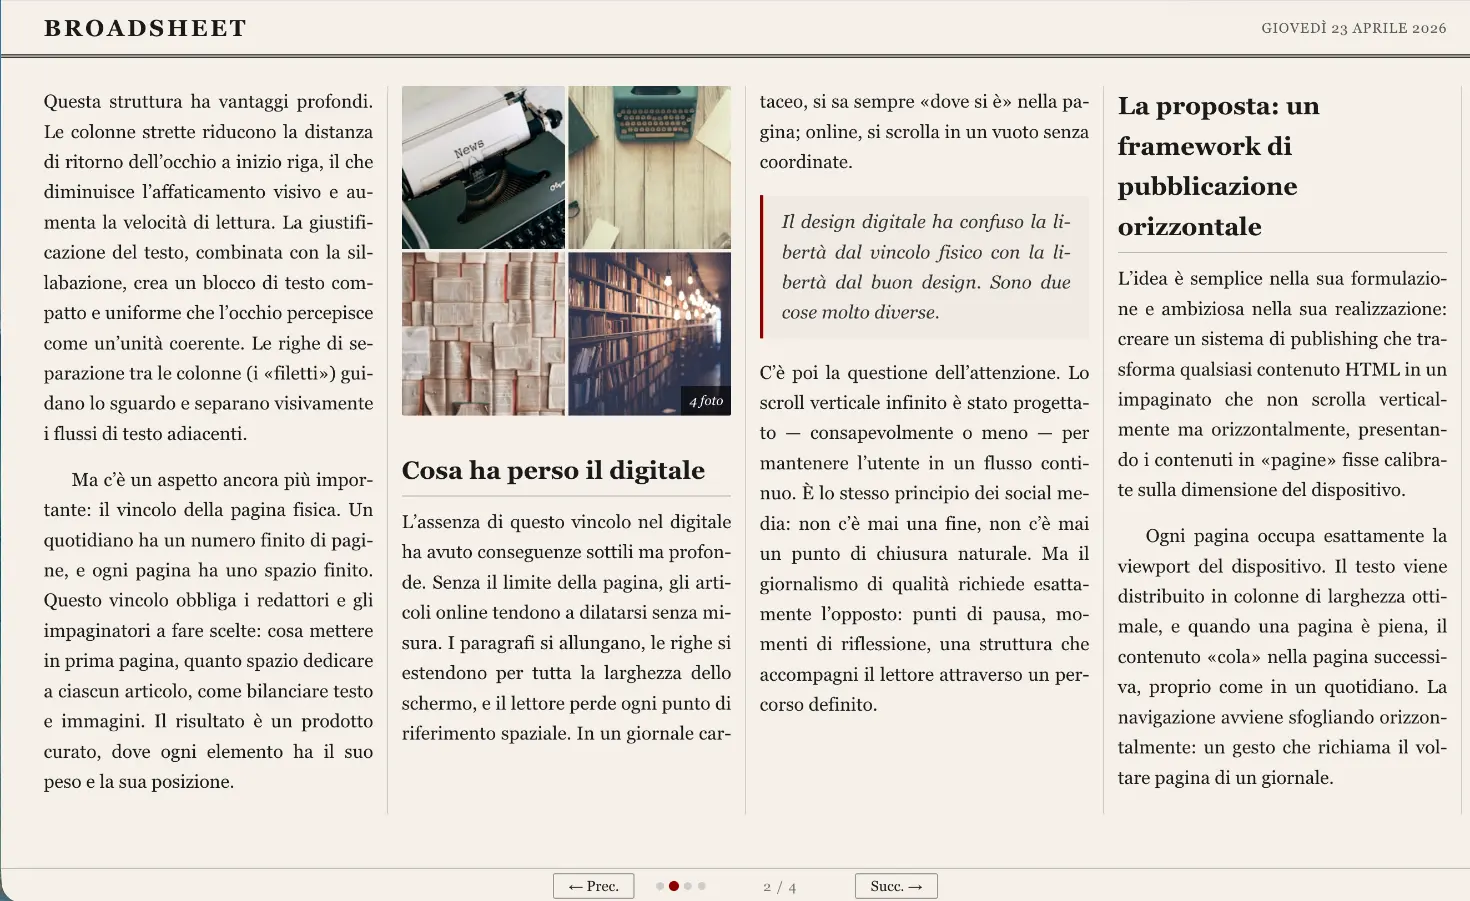Click paragraph starting 'Ogni pagina occupa esattamente'
The image size is (1470, 901).
click(x=1282, y=656)
